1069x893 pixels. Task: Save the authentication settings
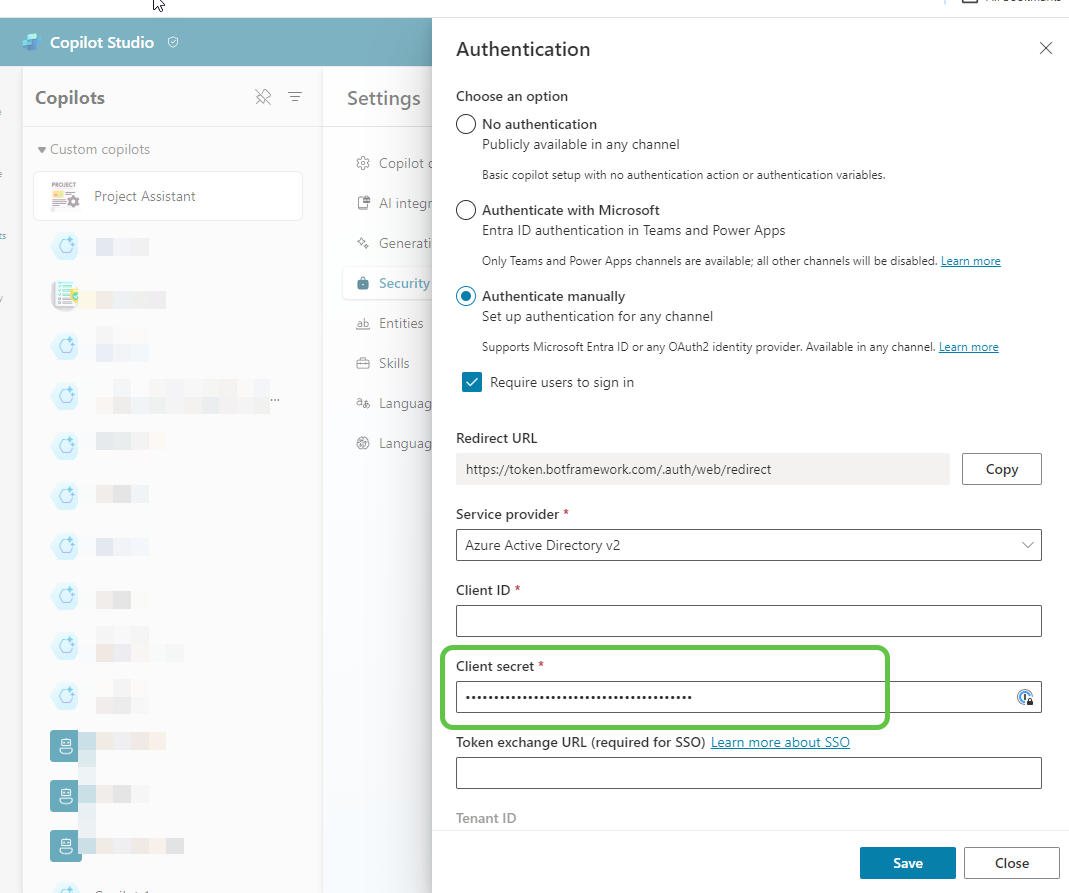point(907,862)
